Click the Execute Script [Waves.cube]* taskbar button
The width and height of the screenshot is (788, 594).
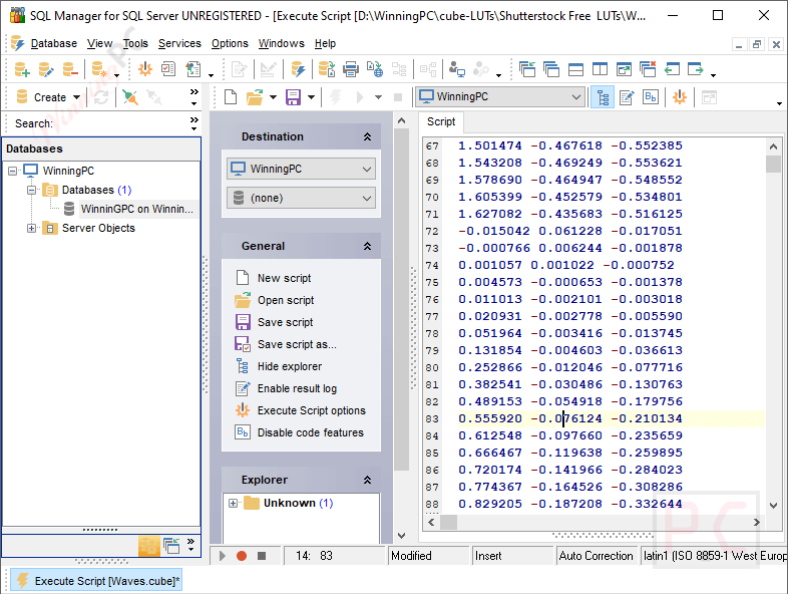tap(96, 581)
